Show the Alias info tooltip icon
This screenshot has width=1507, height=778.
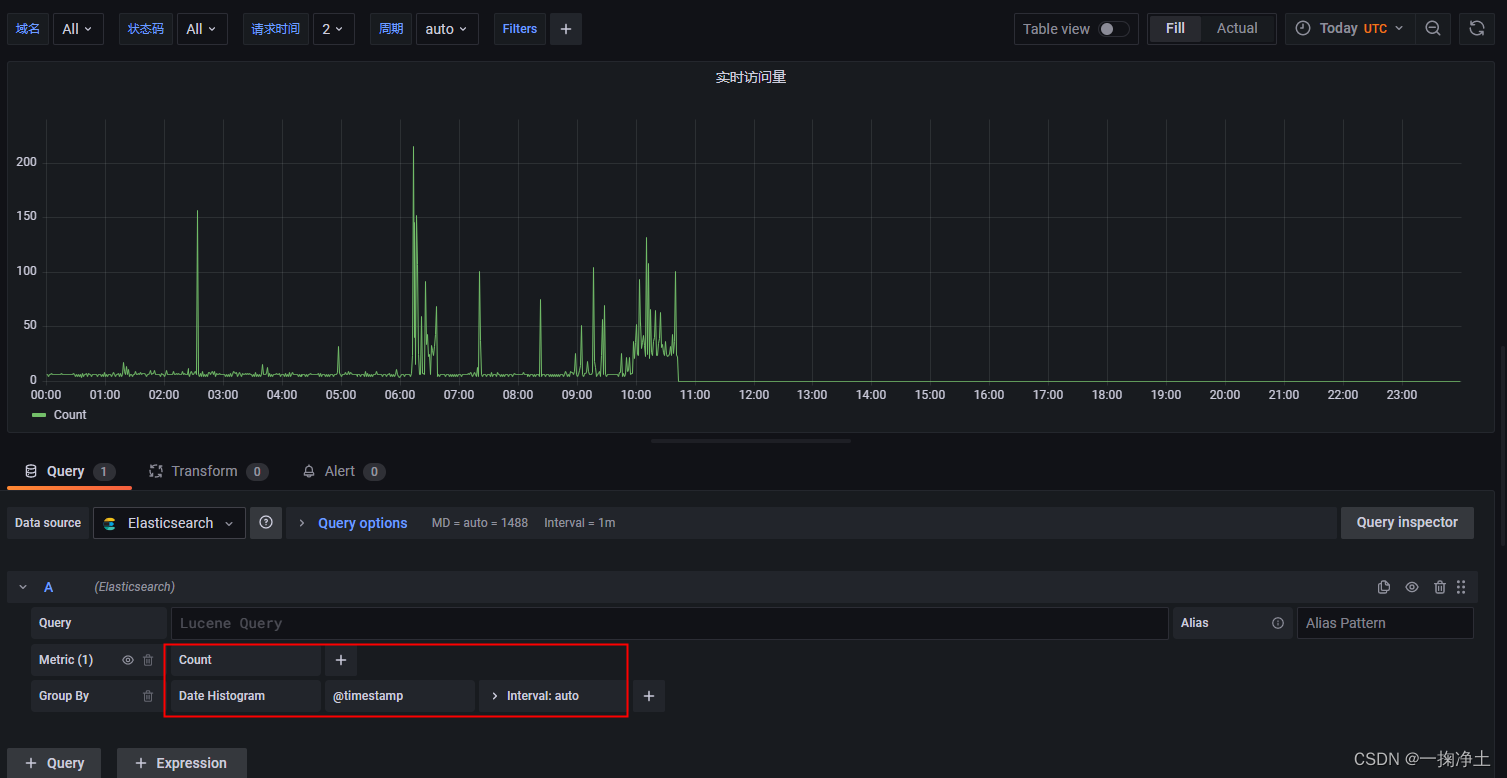[x=1278, y=623]
